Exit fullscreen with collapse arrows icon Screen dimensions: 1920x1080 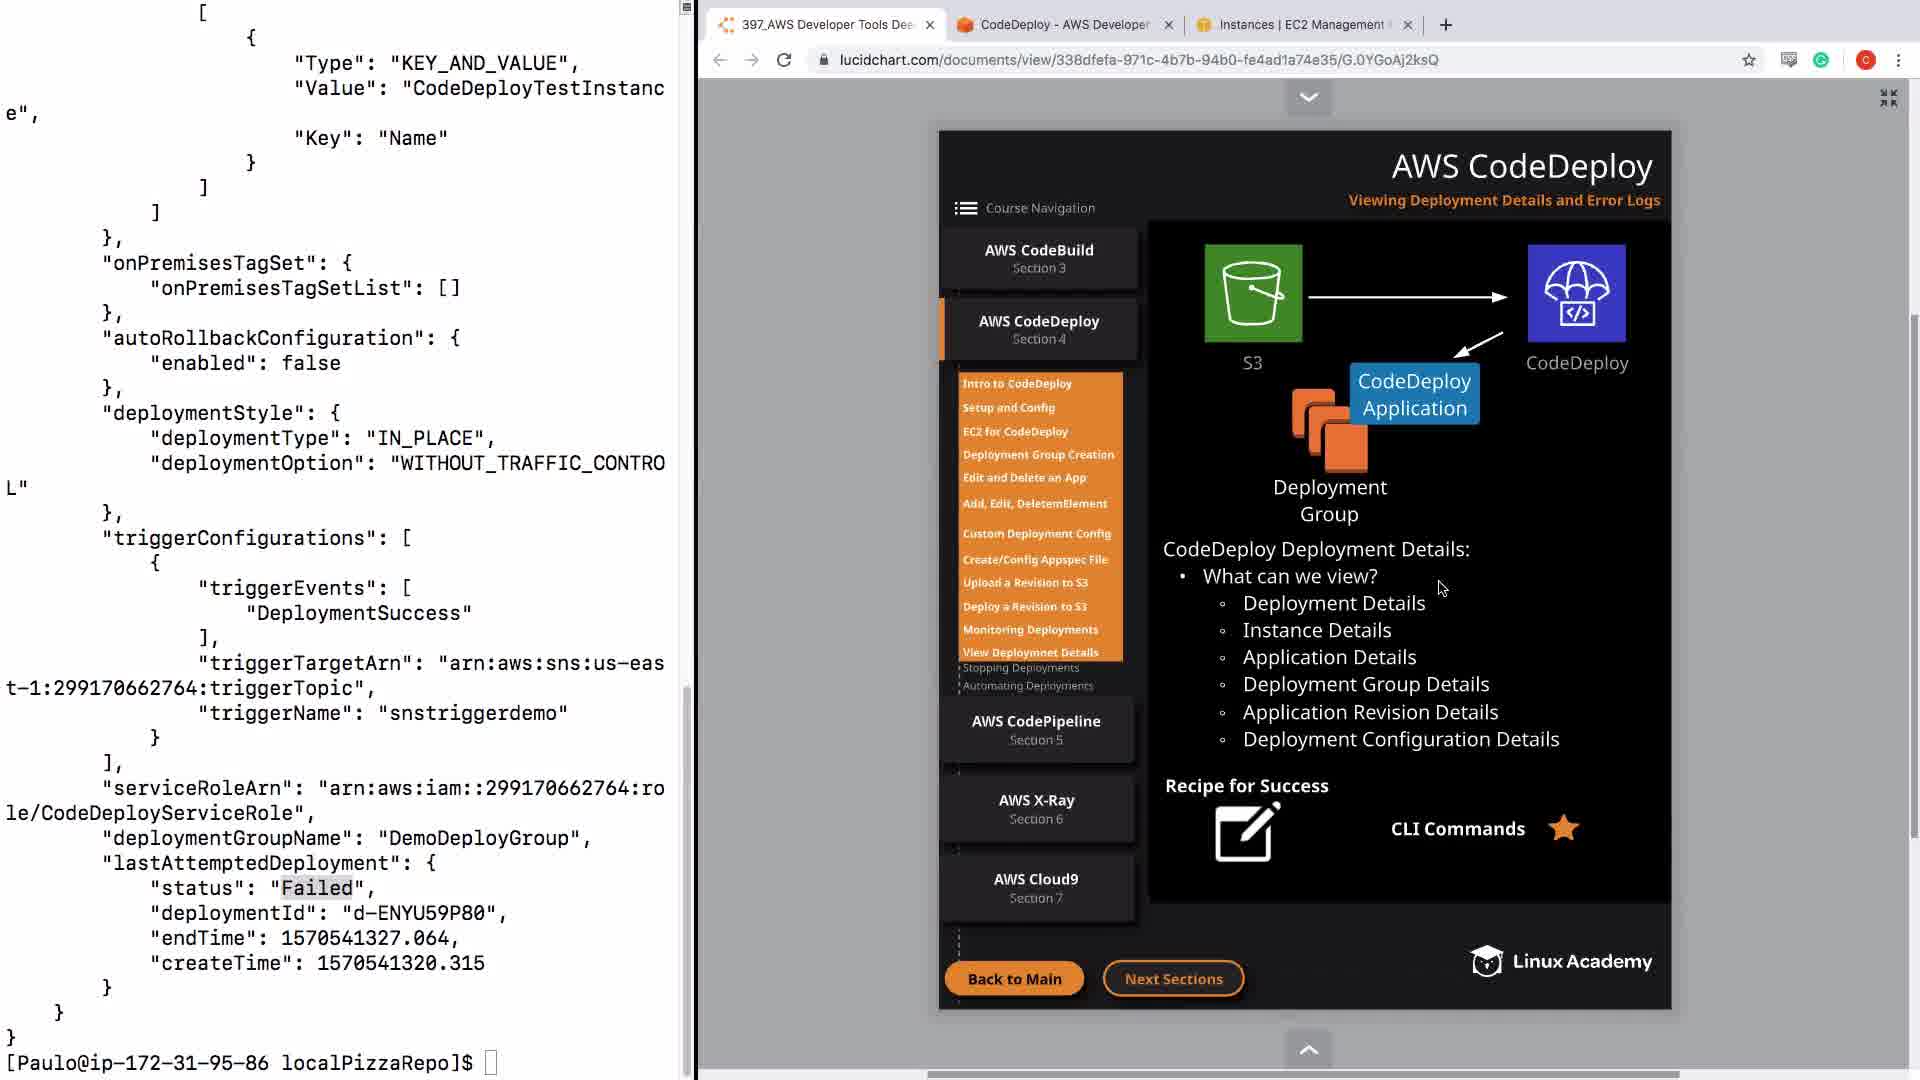tap(1888, 98)
